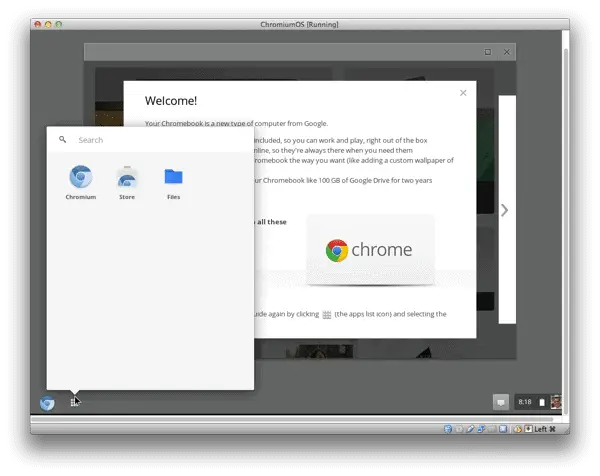Toggle the apps list grid icon on shelf

point(74,402)
